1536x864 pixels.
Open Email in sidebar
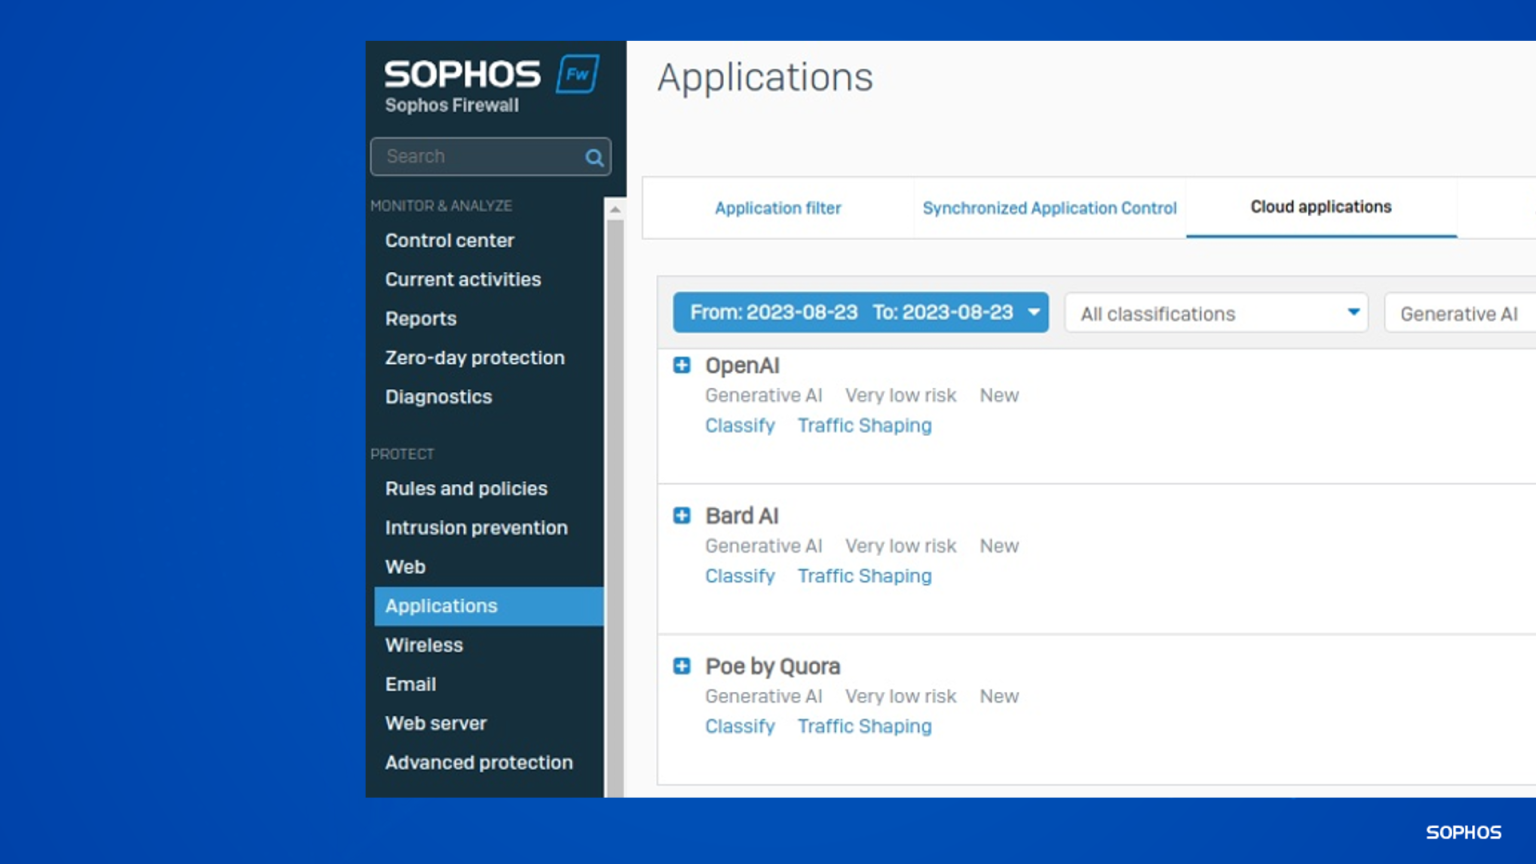click(411, 684)
